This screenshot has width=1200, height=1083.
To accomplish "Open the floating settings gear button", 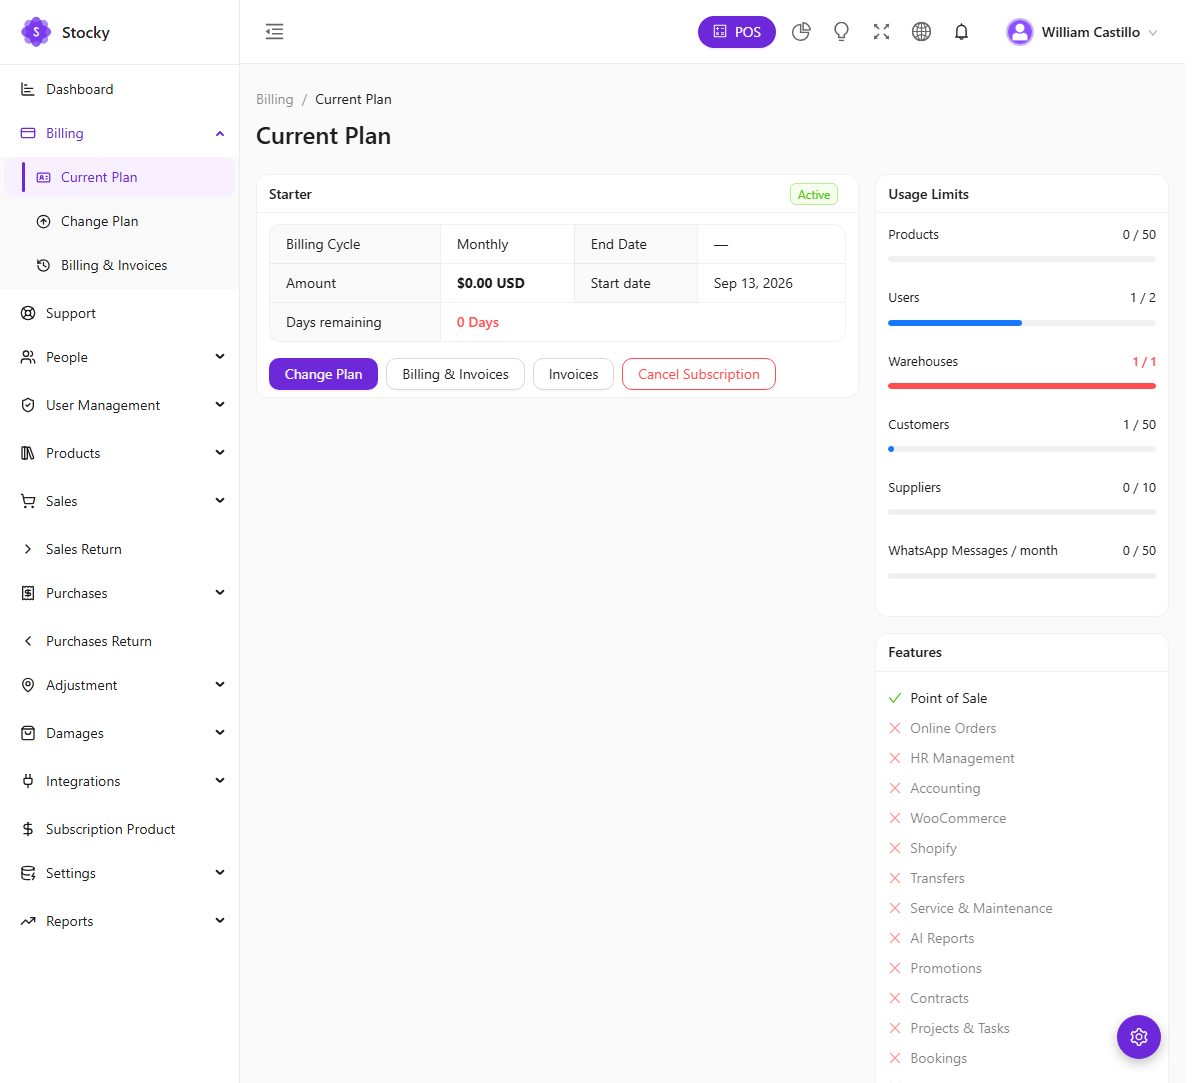I will click(x=1138, y=1037).
